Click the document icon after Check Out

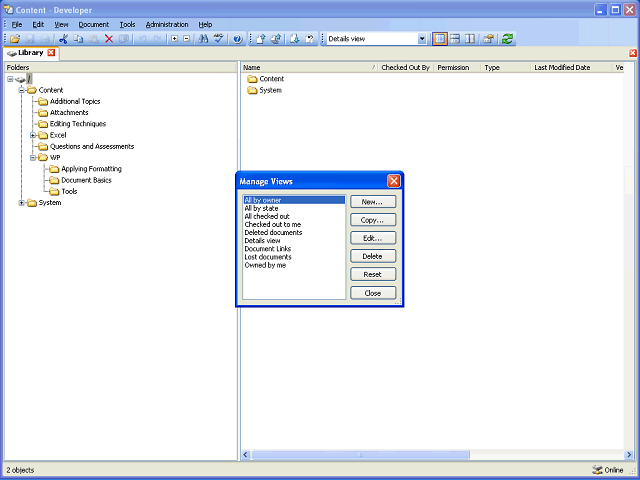tap(310, 39)
